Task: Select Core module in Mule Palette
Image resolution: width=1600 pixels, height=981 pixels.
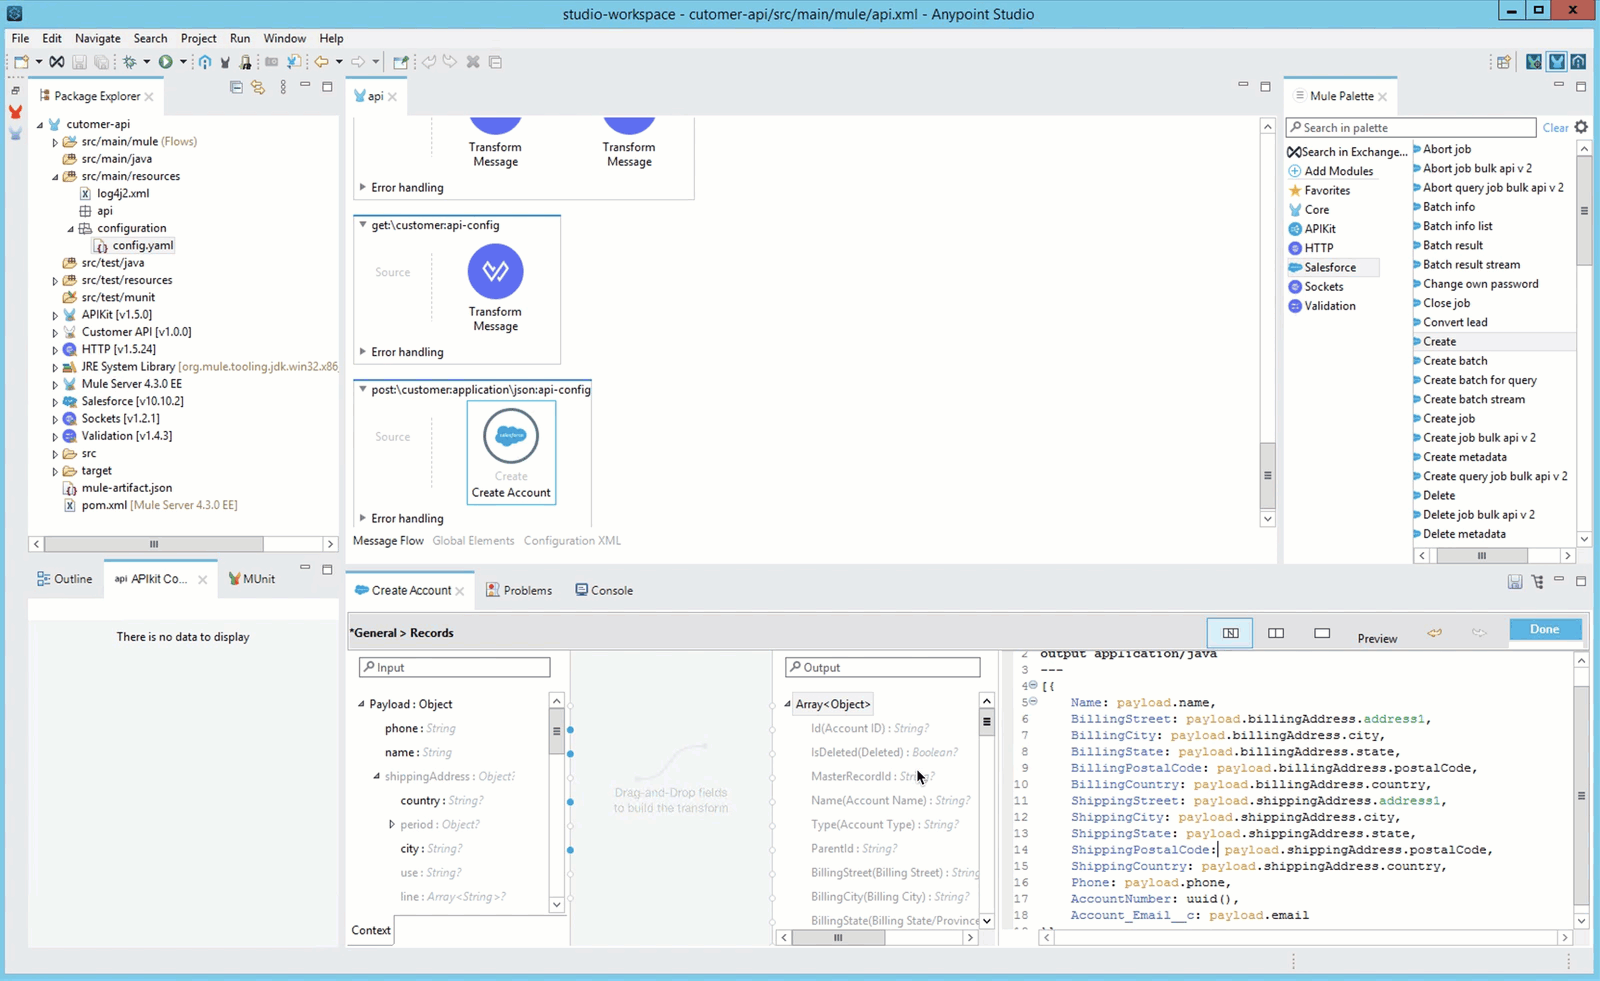Action: [x=1309, y=210]
